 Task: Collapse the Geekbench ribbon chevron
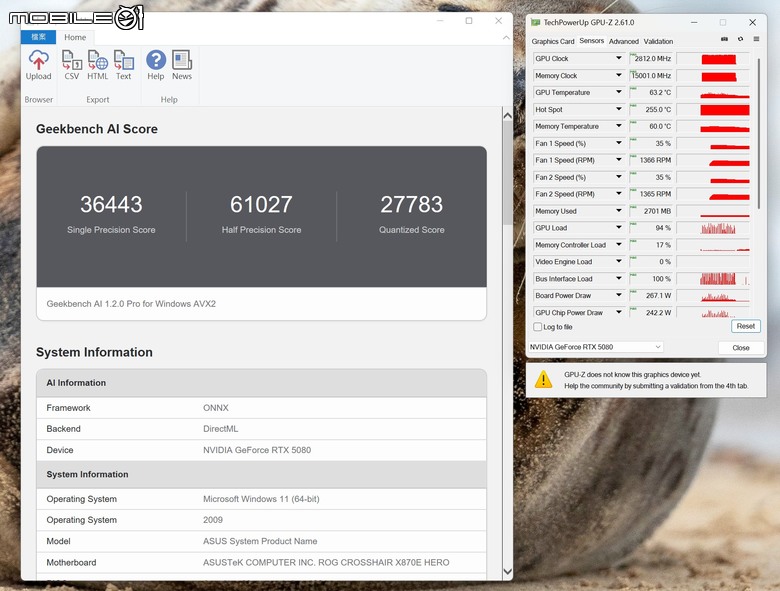(506, 37)
